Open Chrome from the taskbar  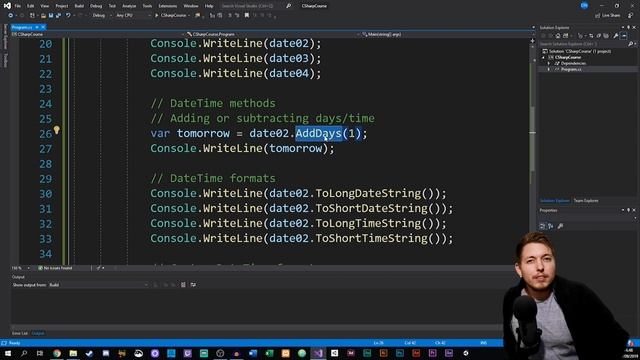(x=57, y=353)
